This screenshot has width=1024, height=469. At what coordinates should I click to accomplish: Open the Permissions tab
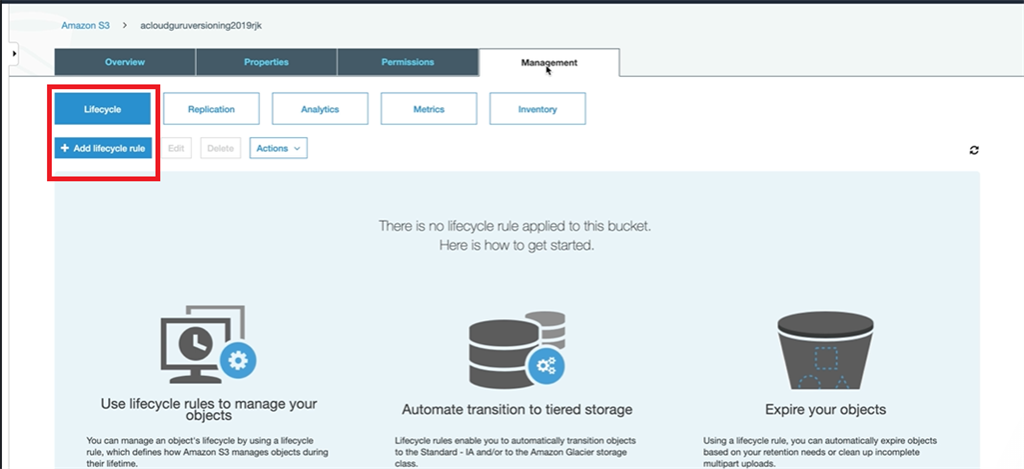pyautogui.click(x=408, y=62)
